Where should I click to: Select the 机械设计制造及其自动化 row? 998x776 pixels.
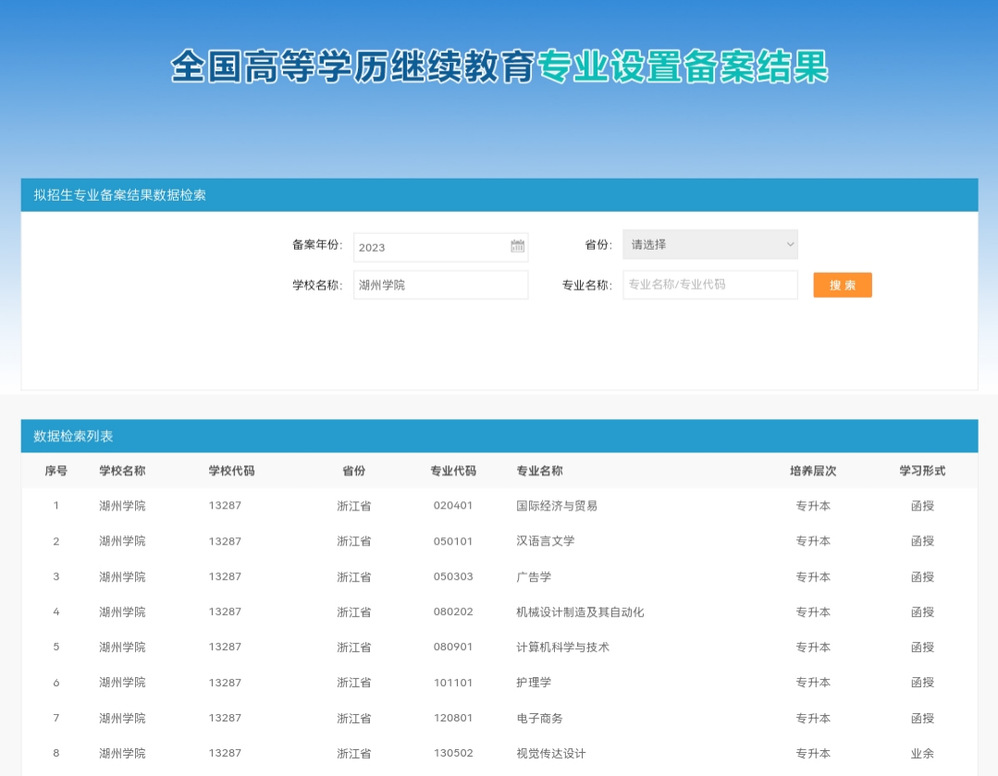pos(580,612)
